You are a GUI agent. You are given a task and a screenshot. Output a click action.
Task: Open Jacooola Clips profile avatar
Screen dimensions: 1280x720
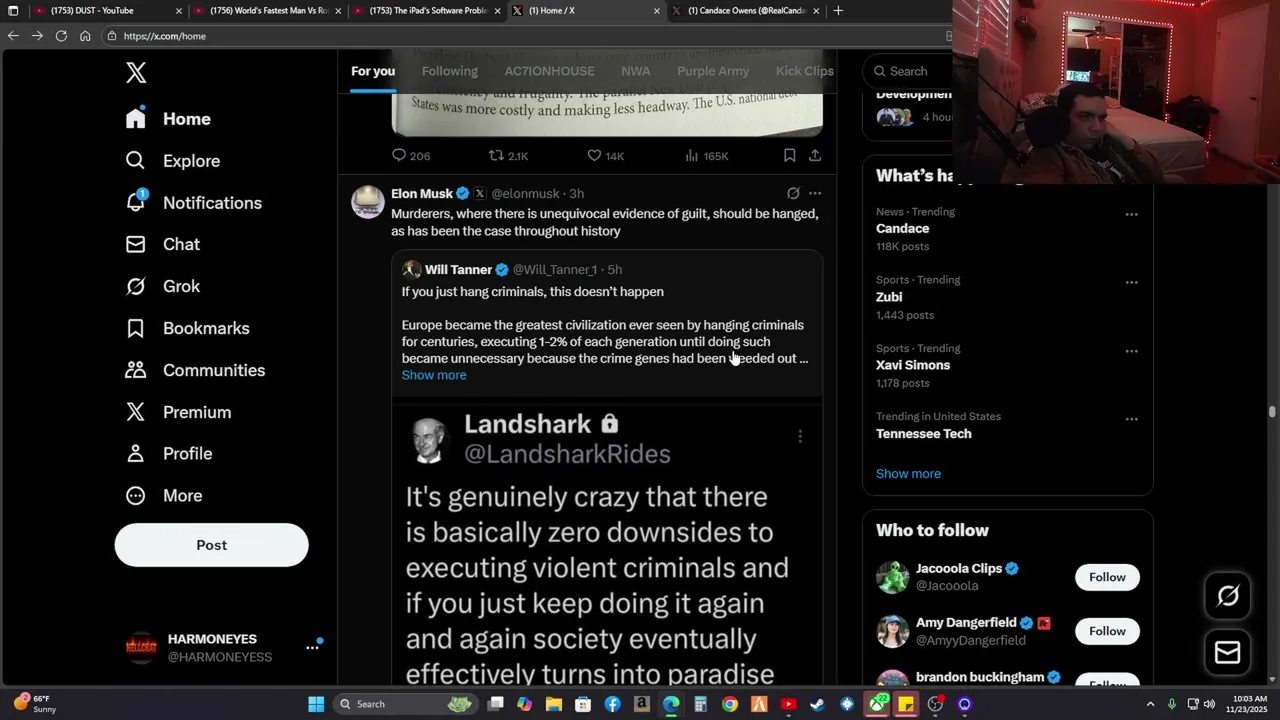[893, 577]
